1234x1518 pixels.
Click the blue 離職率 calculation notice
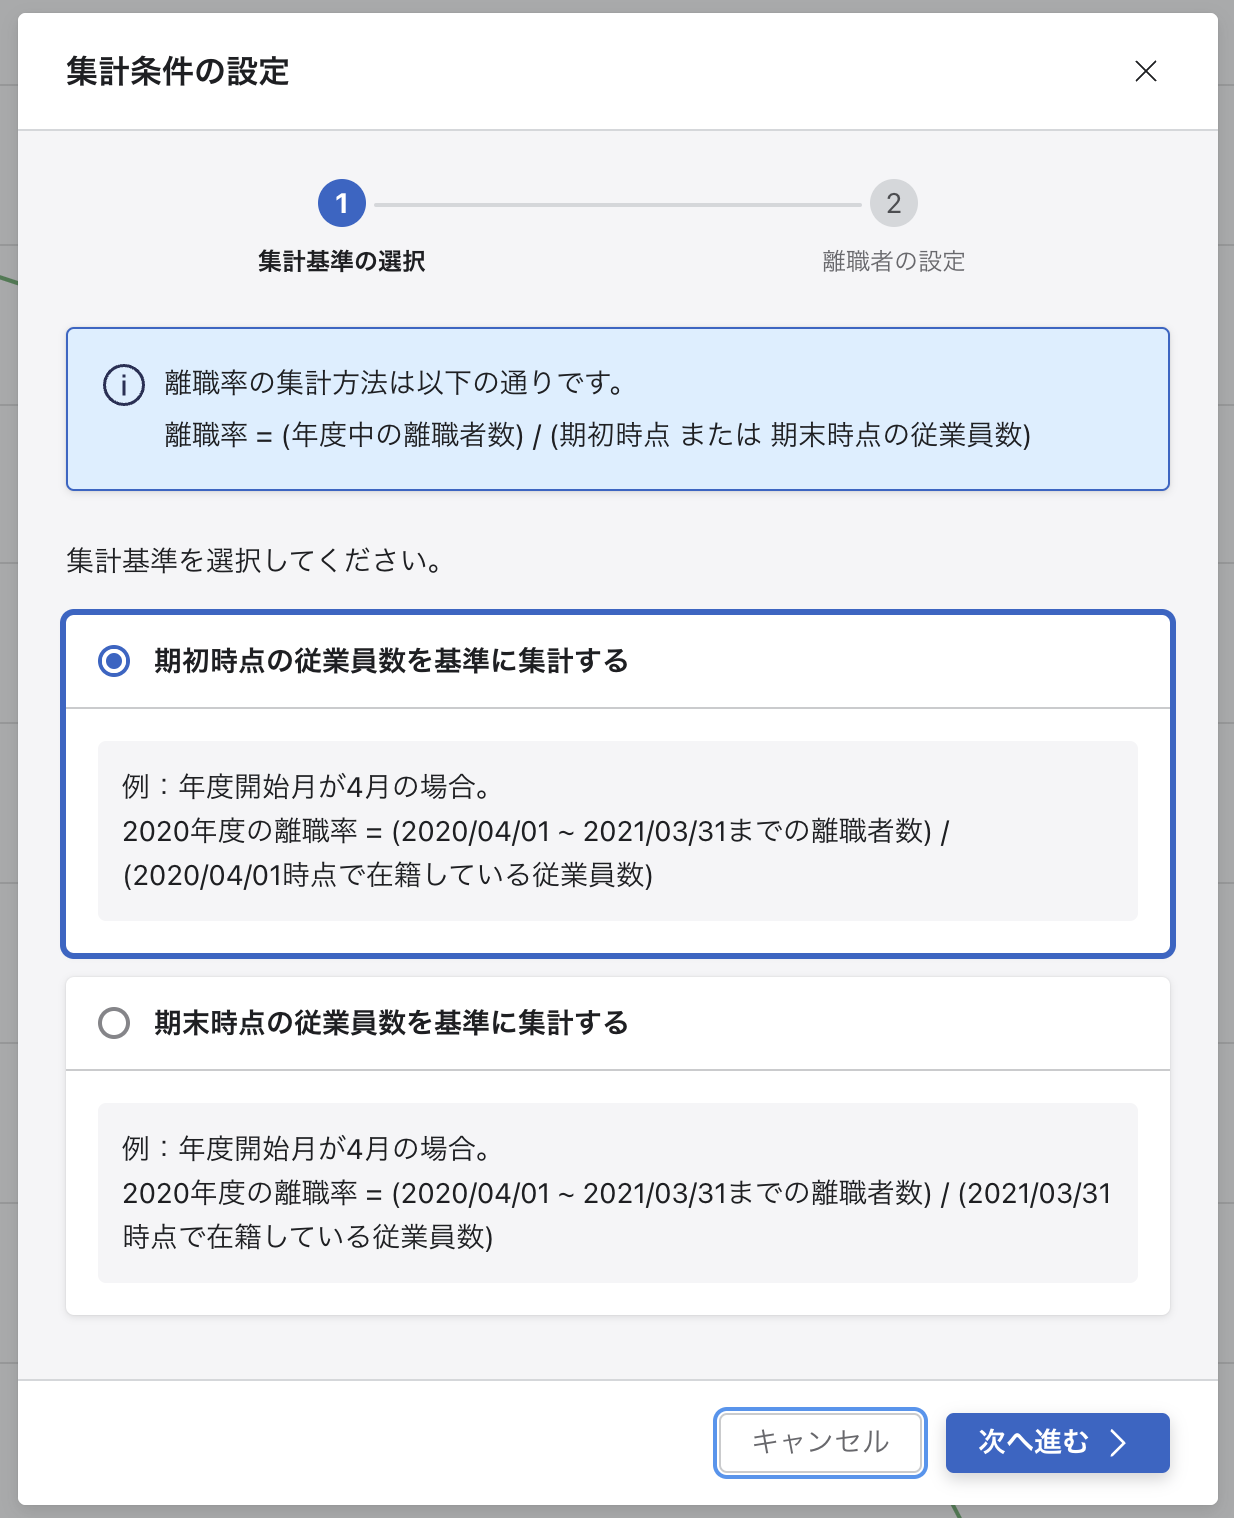tap(618, 409)
